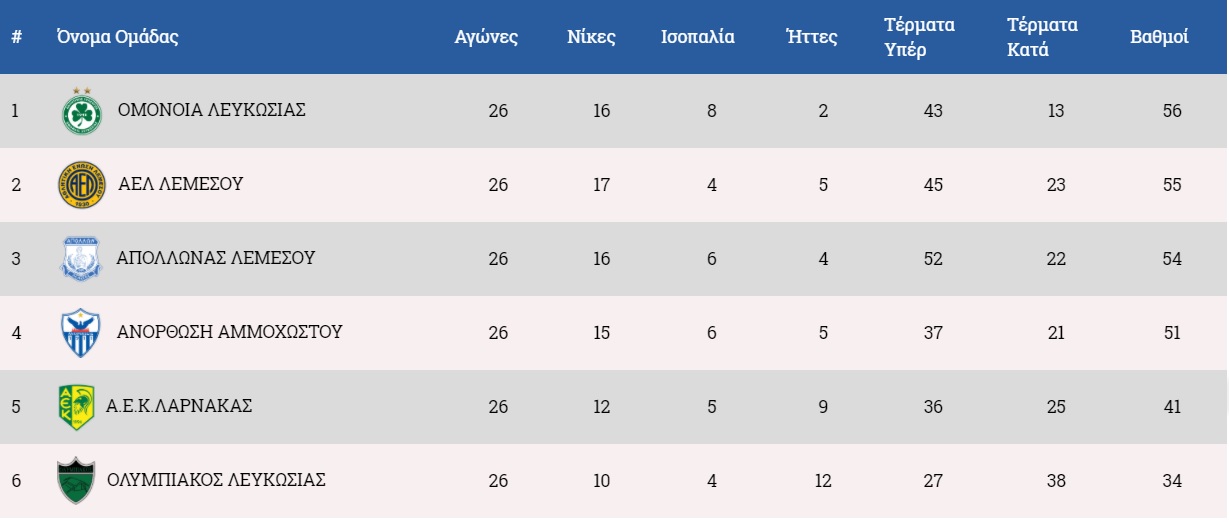Open the ΟΜΟΝΟΙΑ ΛΕΥΚΩΣΙΑΣ team name

pyautogui.click(x=212, y=110)
